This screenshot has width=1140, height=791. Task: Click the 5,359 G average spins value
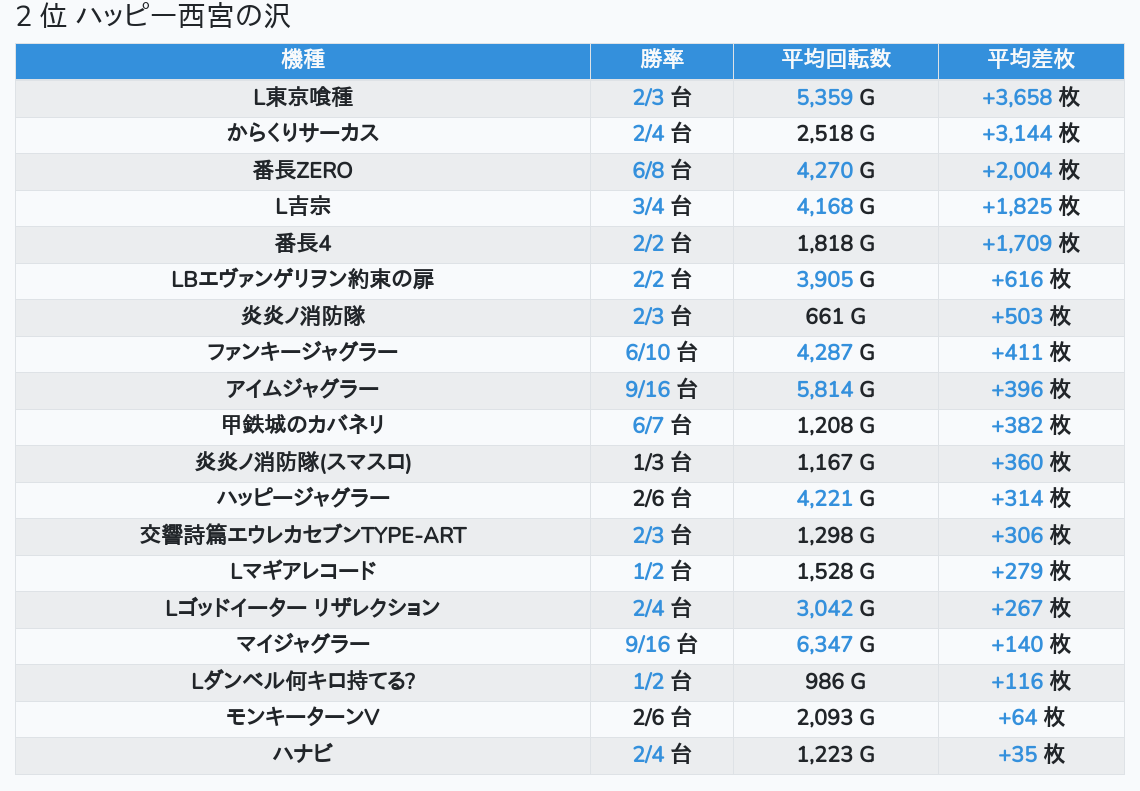click(x=835, y=97)
